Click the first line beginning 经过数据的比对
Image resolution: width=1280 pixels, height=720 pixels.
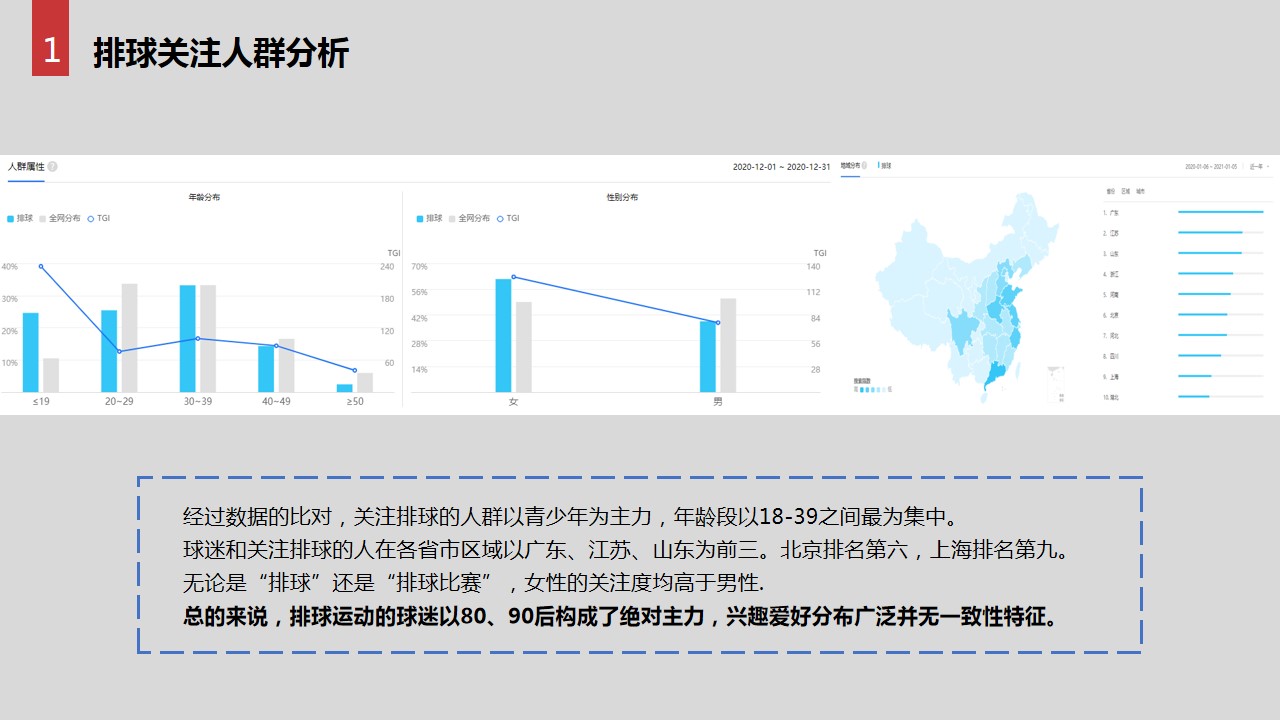click(571, 517)
